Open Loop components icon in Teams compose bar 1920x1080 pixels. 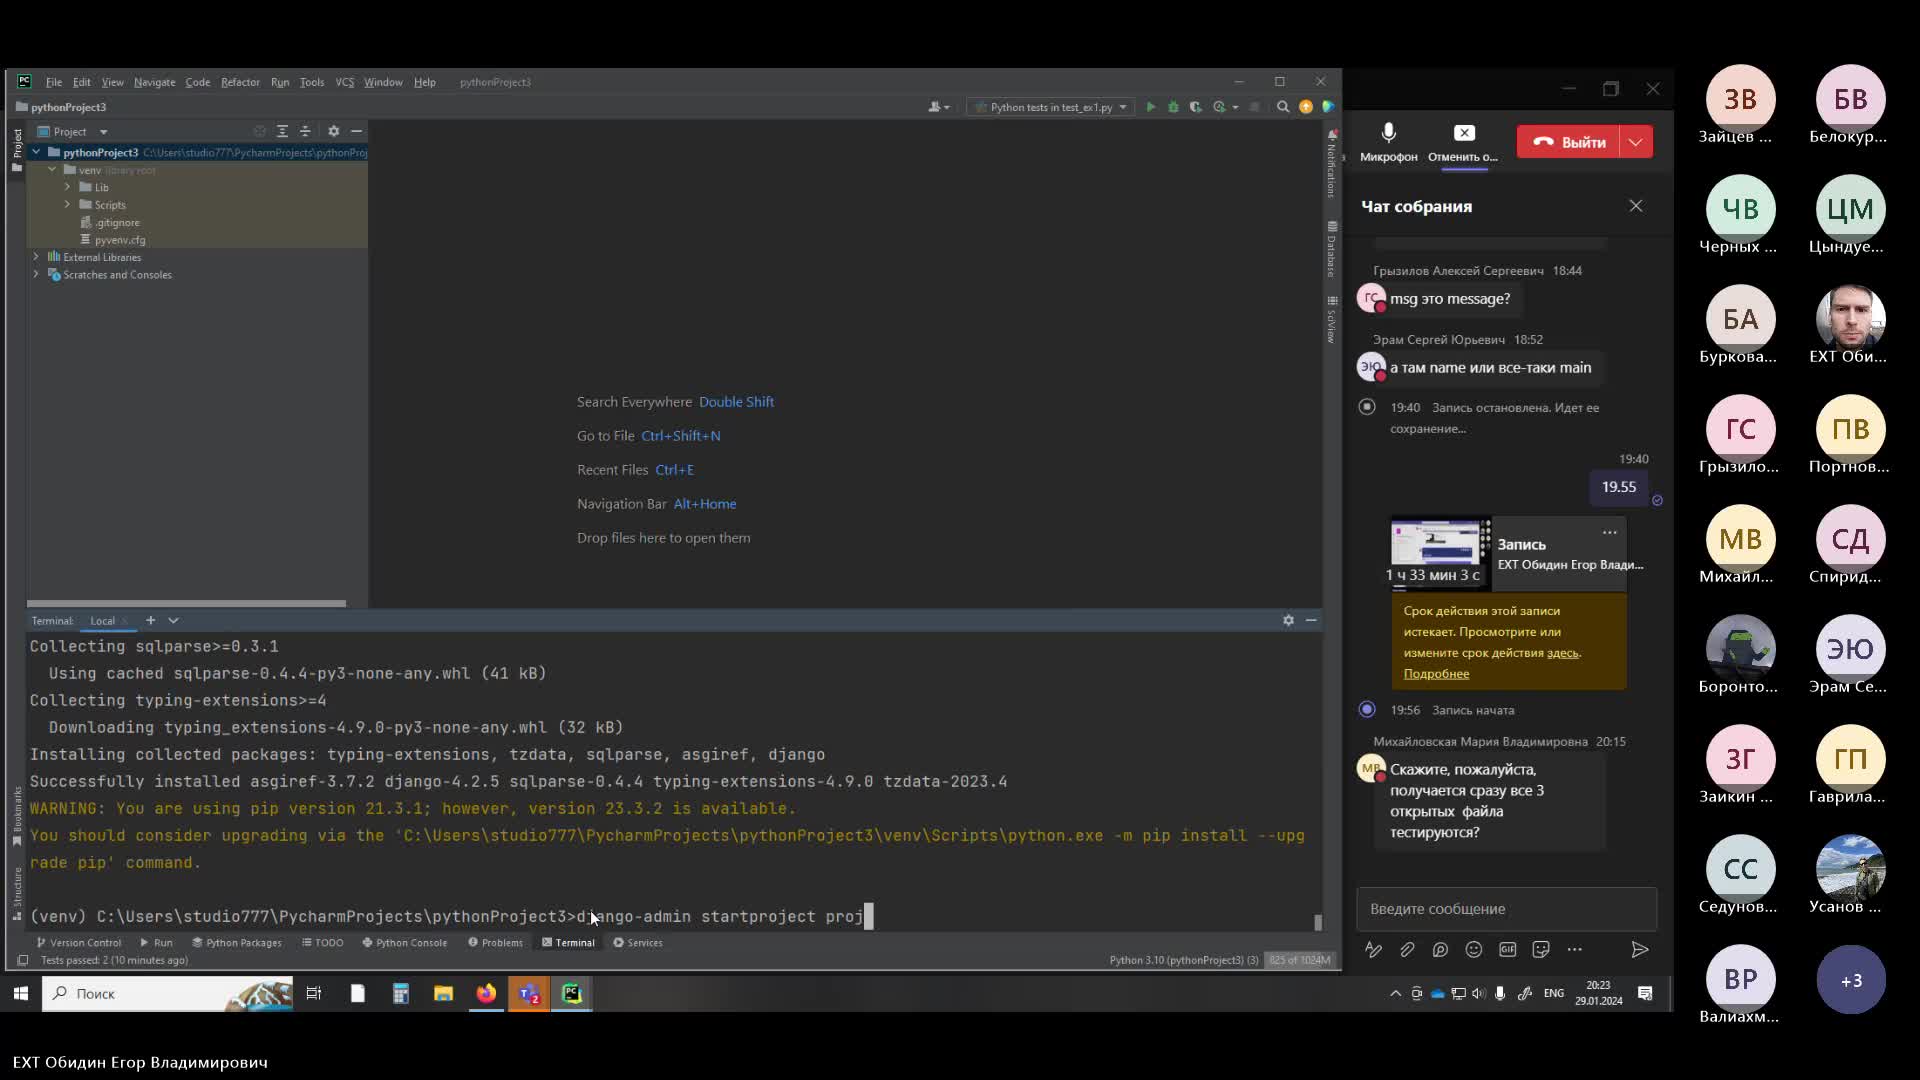coord(1440,950)
